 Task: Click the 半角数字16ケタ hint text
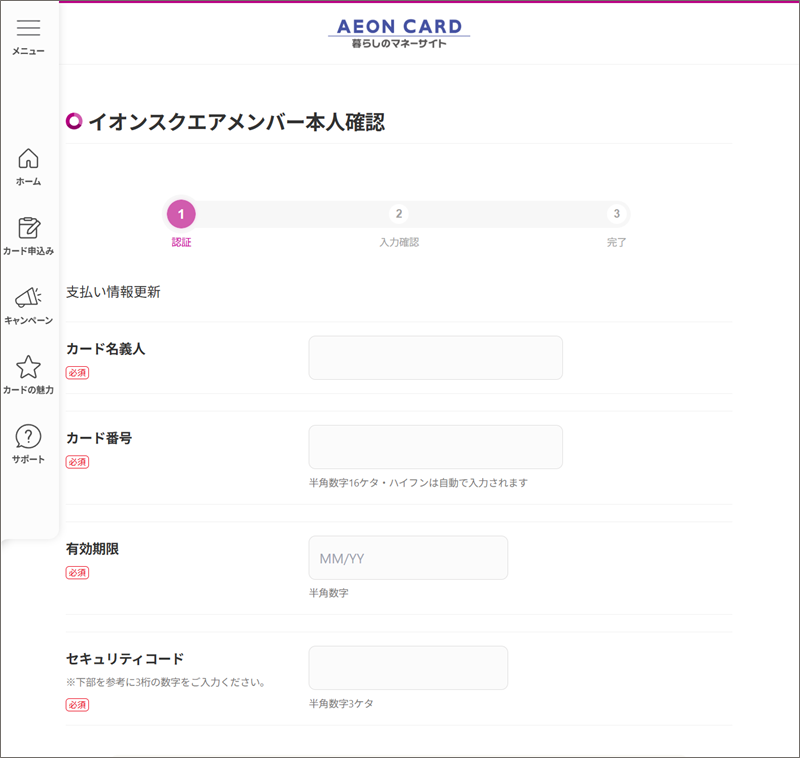pos(418,483)
